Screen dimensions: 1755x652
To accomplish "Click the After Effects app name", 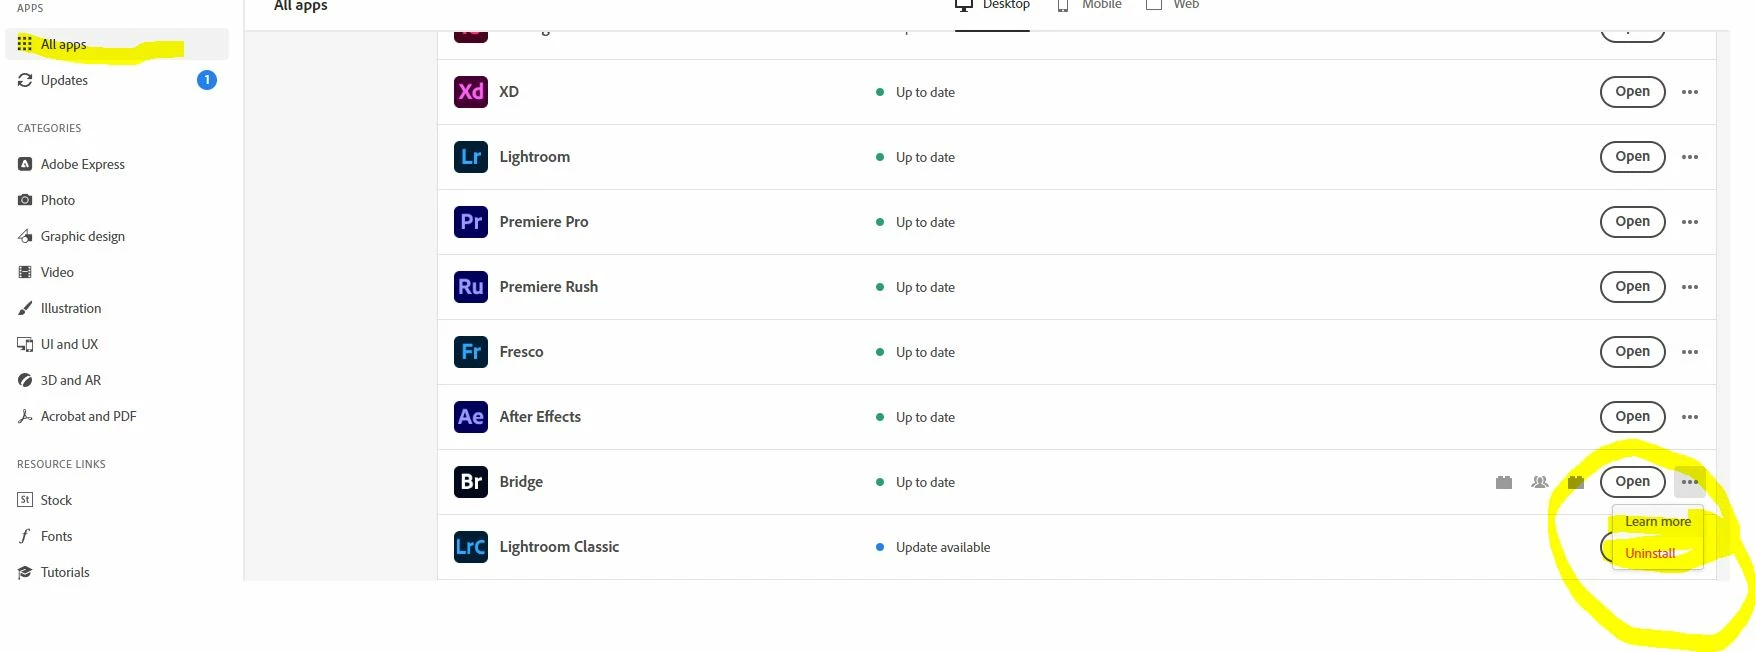I will coord(540,417).
